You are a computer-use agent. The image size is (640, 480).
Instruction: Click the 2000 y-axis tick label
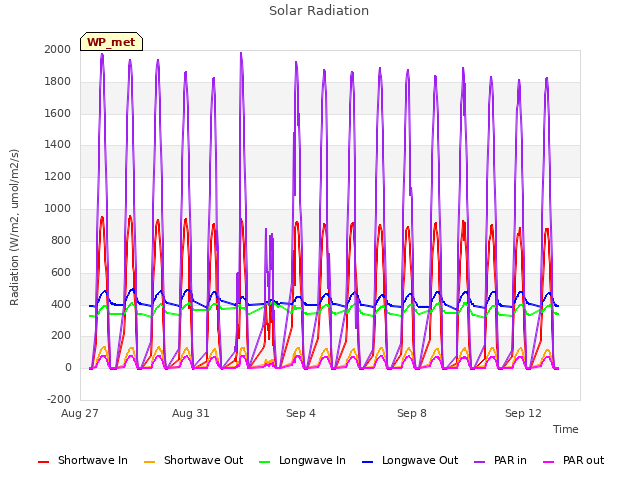coord(58,49)
